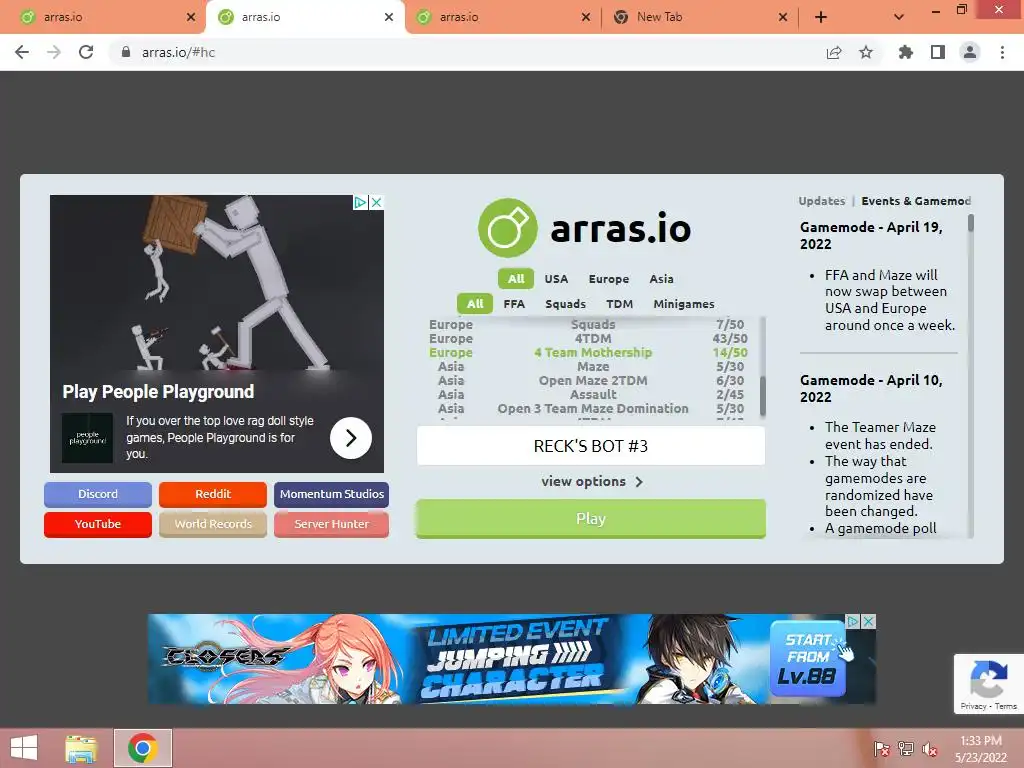Click the name field RECK'S BOT #3

pos(590,446)
